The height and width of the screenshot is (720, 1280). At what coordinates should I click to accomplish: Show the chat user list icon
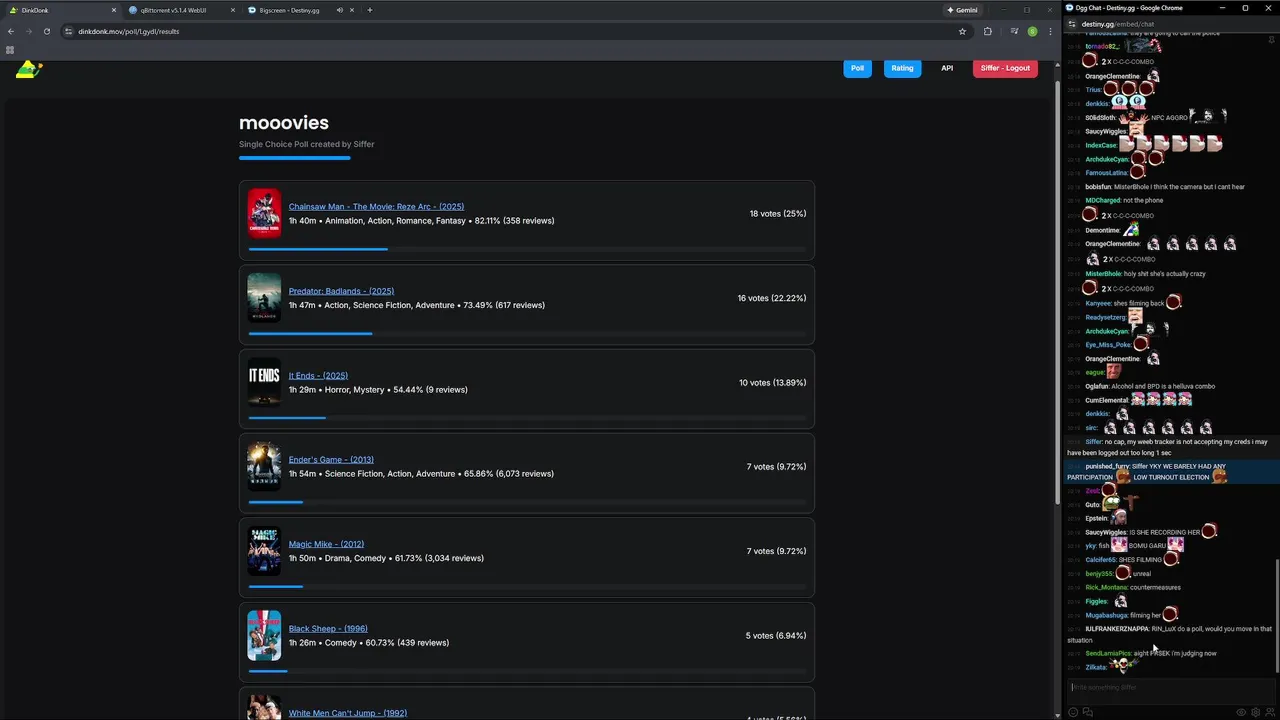tap(1269, 712)
